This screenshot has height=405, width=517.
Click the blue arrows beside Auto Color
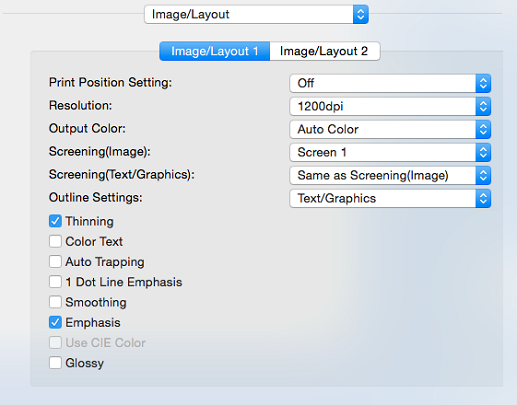[483, 129]
